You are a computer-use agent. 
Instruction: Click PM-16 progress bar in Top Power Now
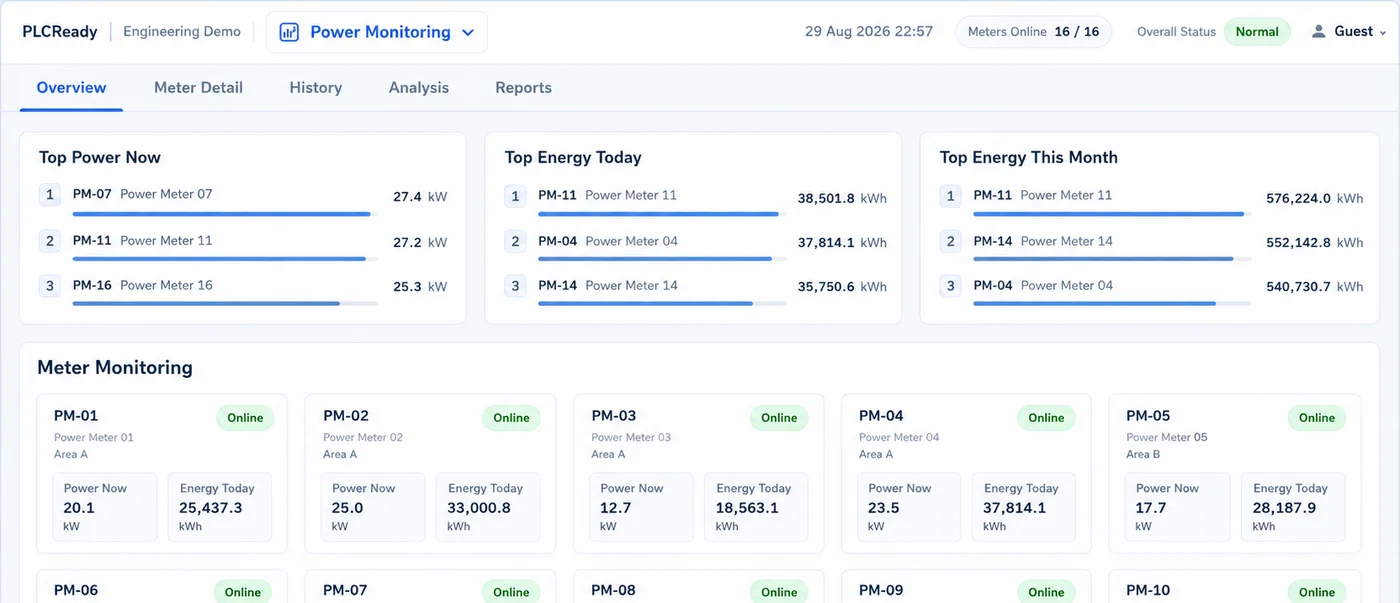tap(225, 303)
